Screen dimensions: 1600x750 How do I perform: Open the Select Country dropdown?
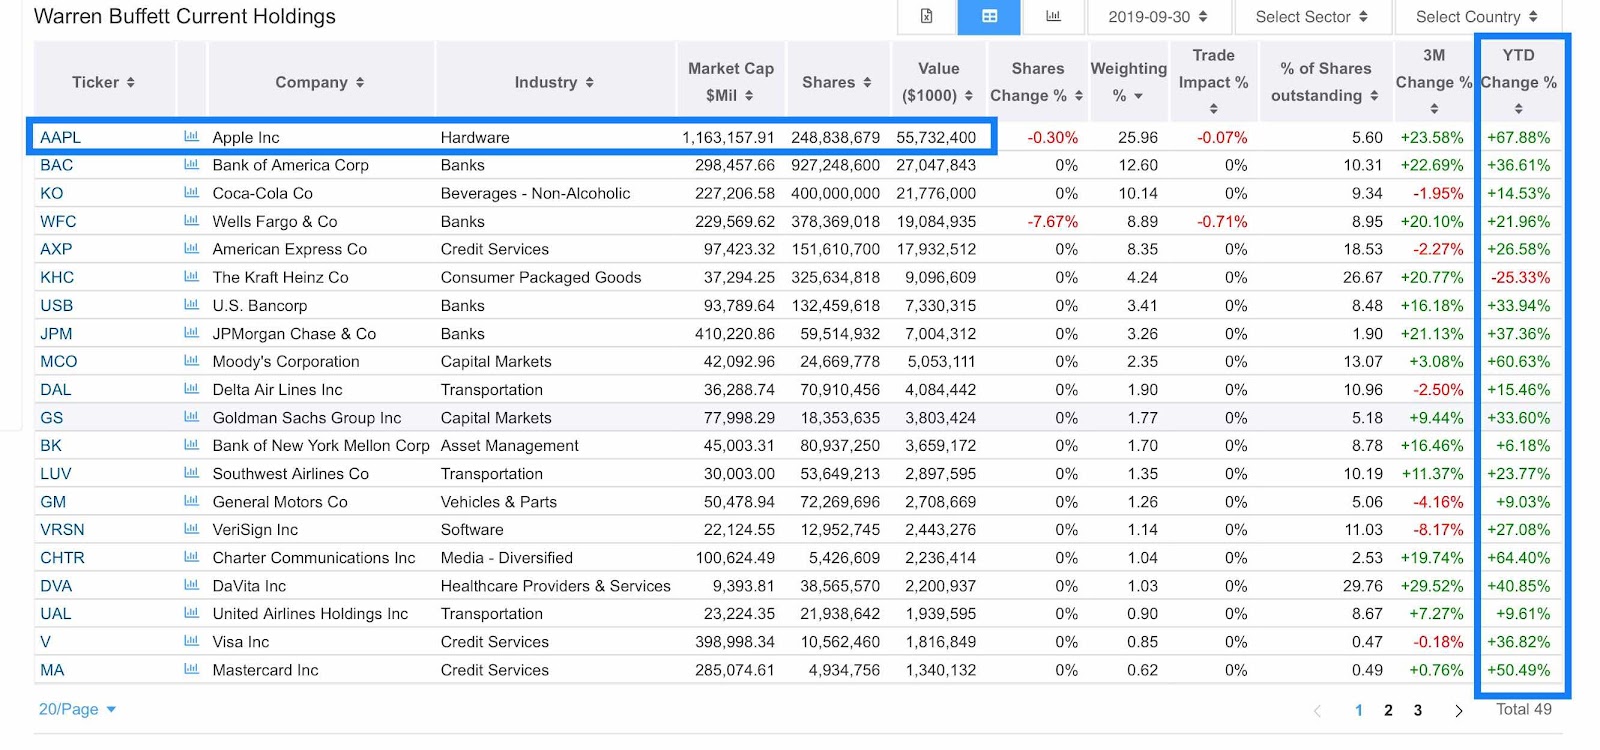pos(1476,17)
